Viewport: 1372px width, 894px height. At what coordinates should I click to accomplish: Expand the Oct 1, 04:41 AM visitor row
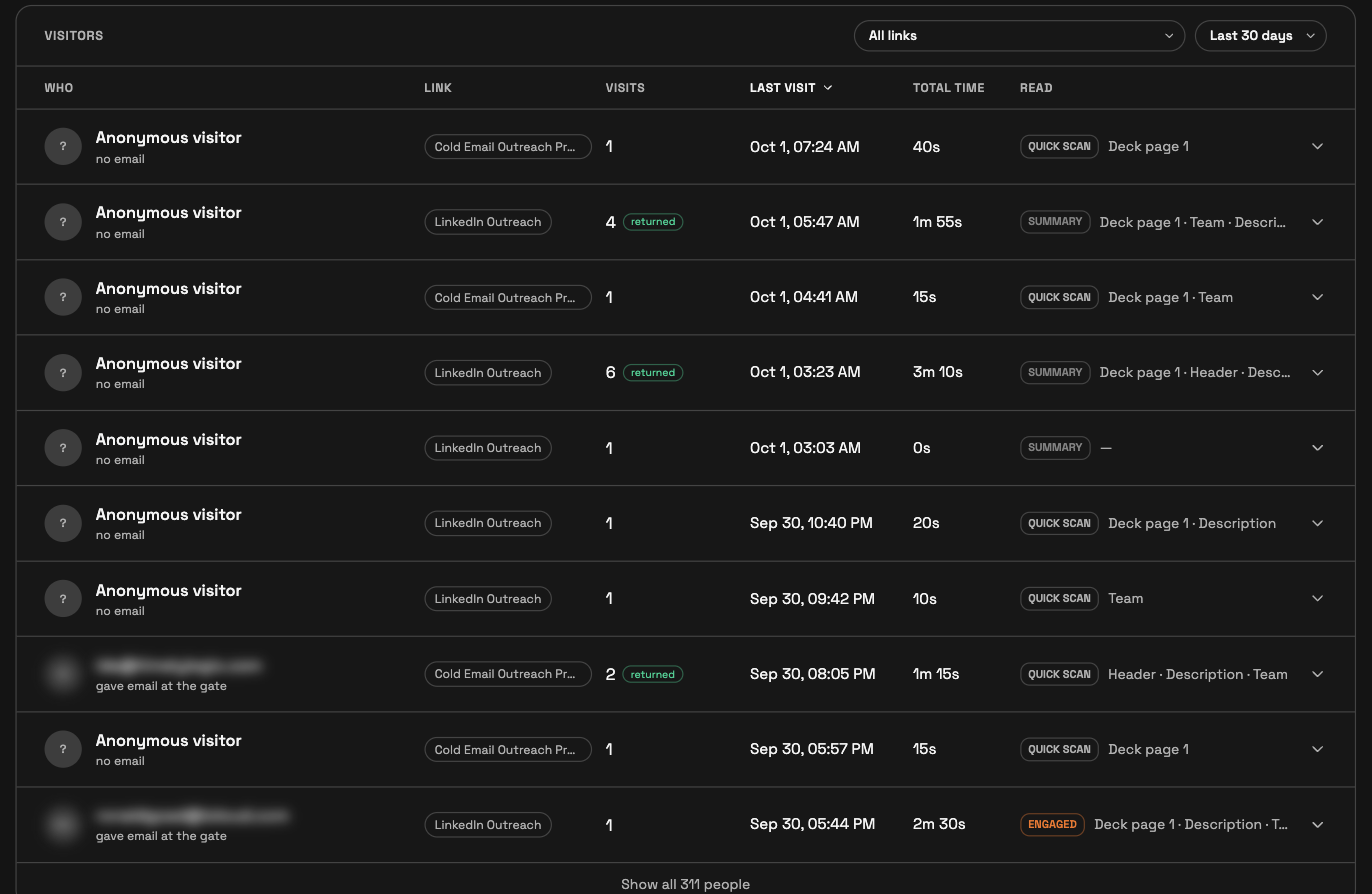pyautogui.click(x=1317, y=297)
